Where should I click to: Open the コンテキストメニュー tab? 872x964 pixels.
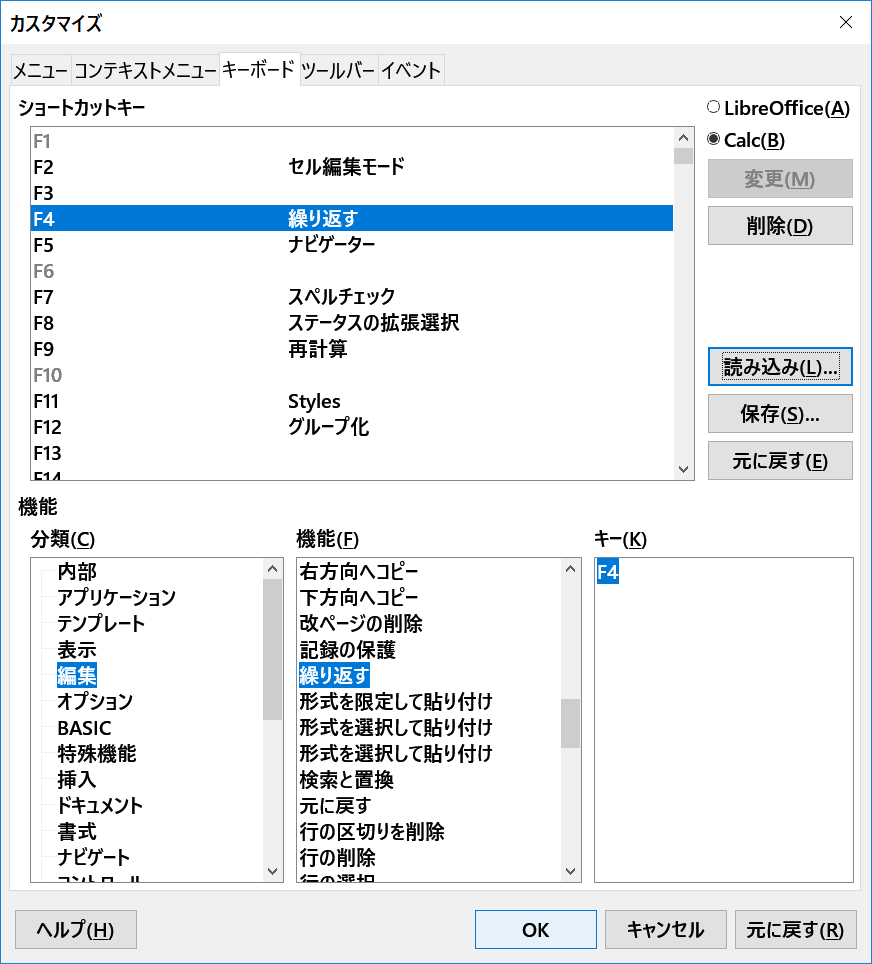(145, 71)
